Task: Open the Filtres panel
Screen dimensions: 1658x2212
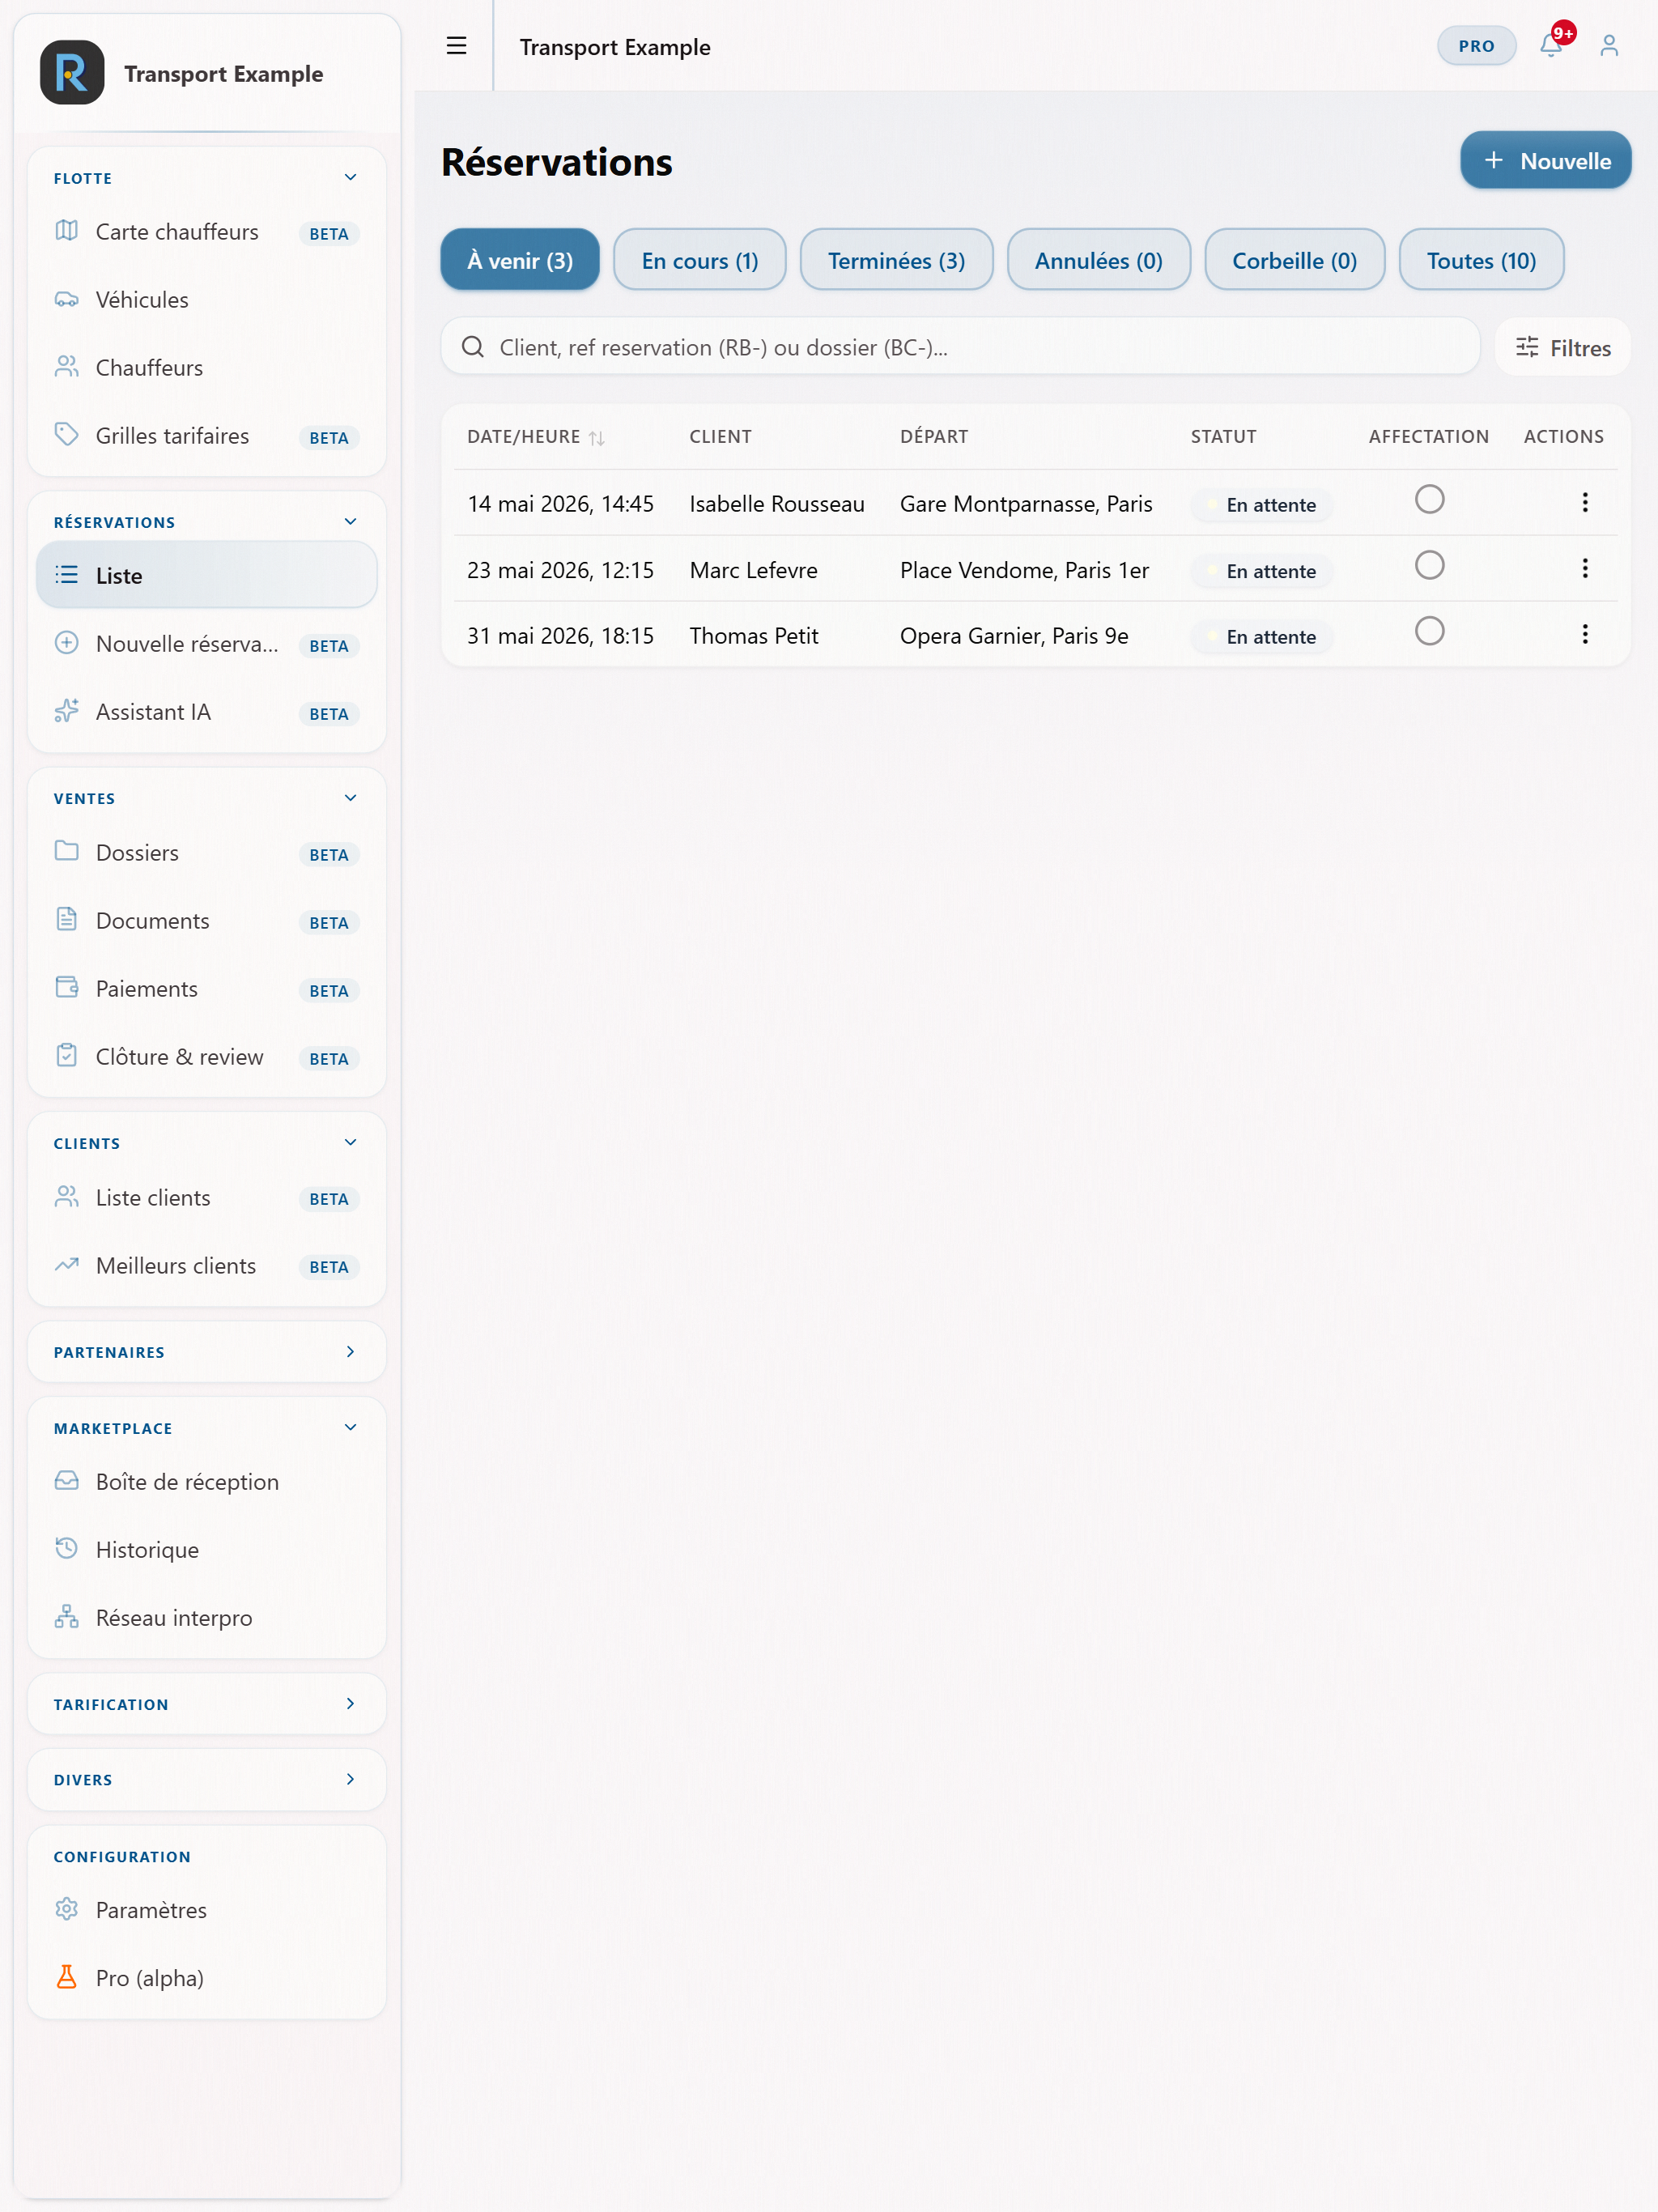Action: point(1562,347)
